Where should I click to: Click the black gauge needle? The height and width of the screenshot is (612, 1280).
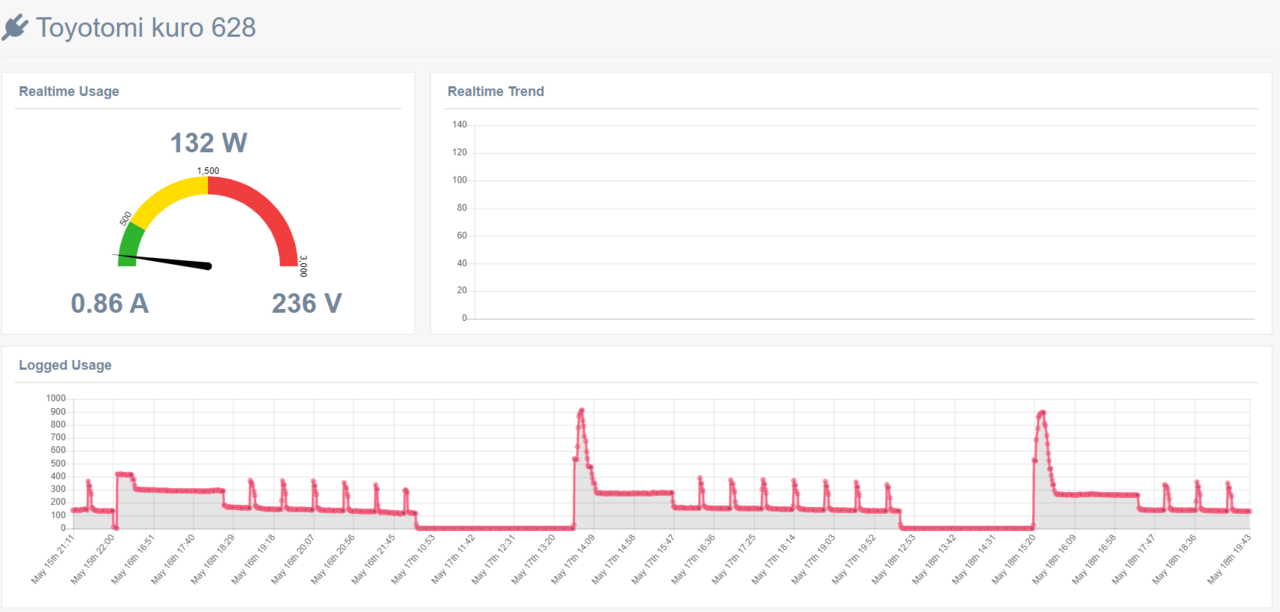163,260
